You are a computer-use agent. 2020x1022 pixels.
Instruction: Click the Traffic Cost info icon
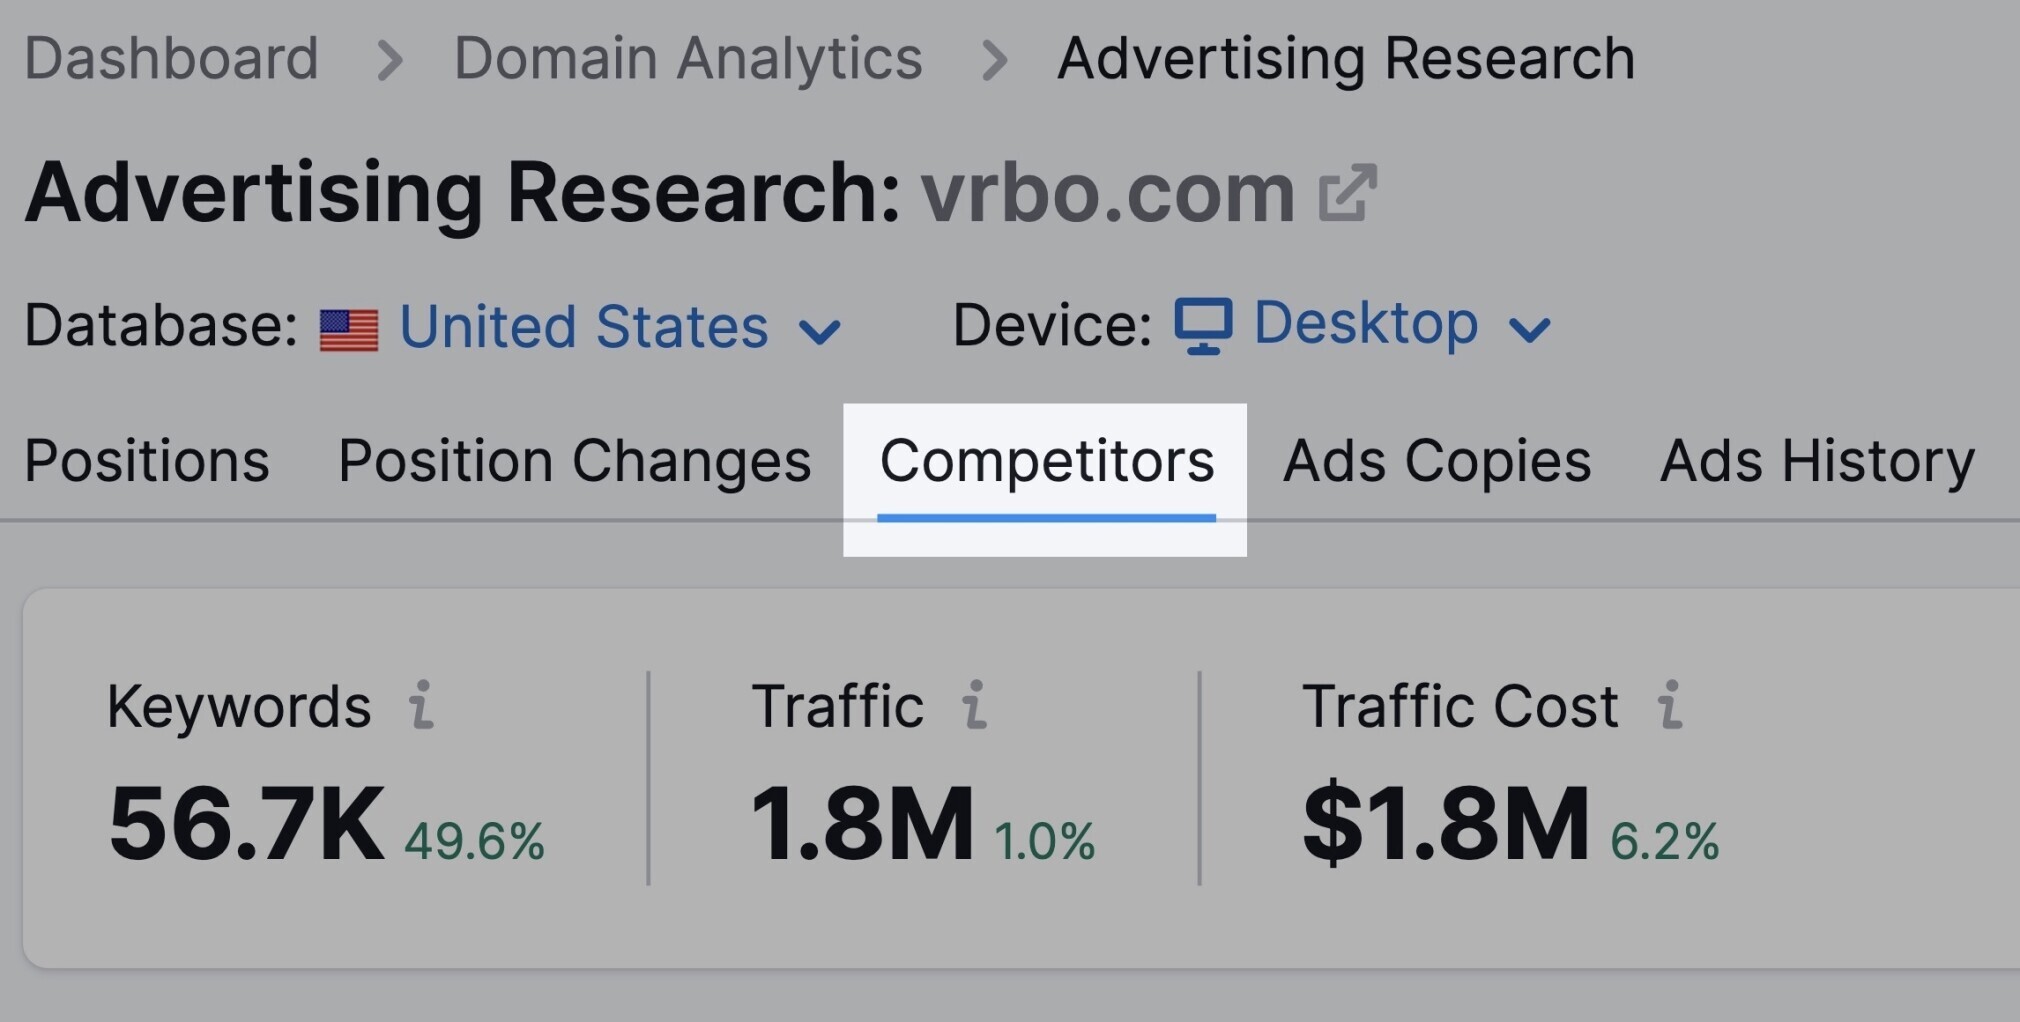(x=1669, y=705)
